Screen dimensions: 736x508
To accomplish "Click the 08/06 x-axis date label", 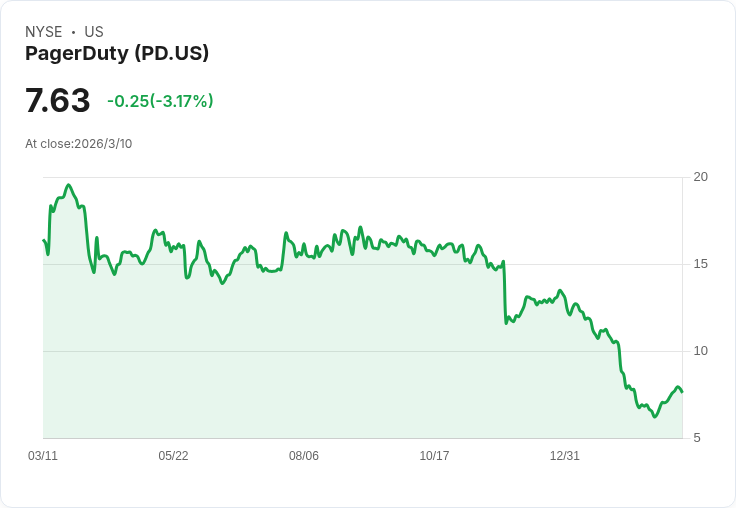I will pyautogui.click(x=304, y=456).
